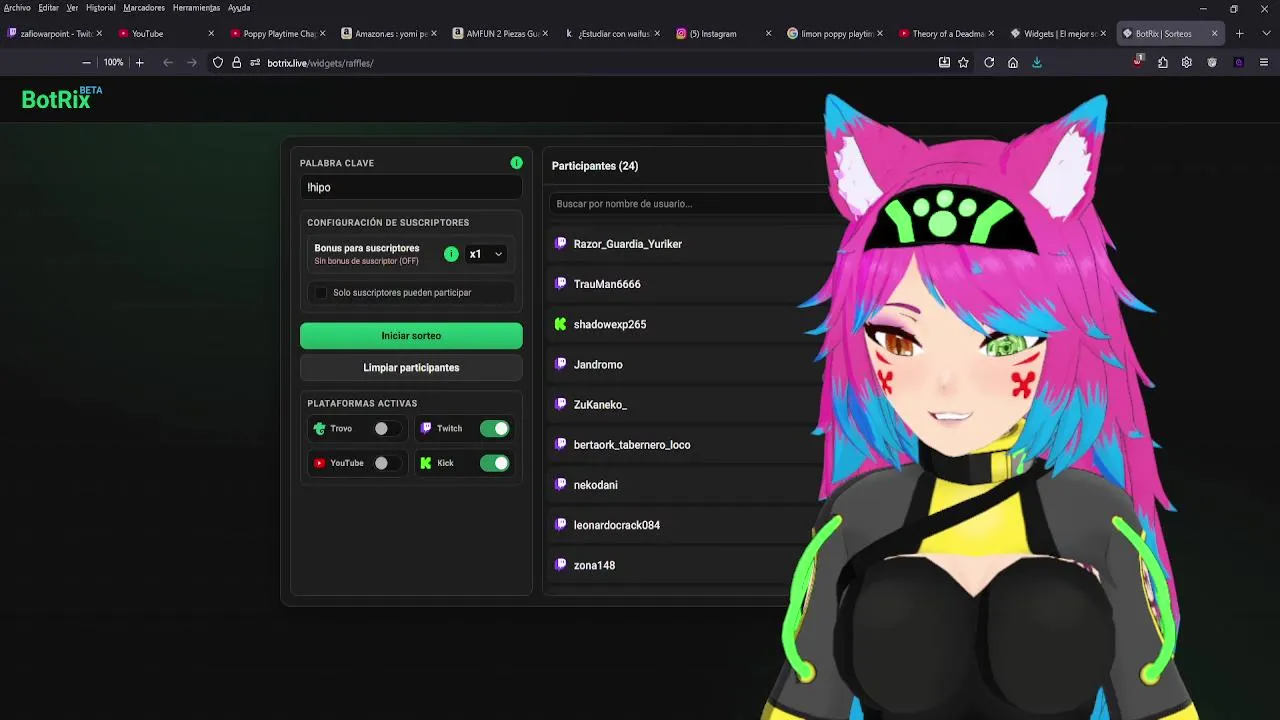The width and height of the screenshot is (1280, 720).
Task: Click the botrix.live address bar
Action: 590,62
